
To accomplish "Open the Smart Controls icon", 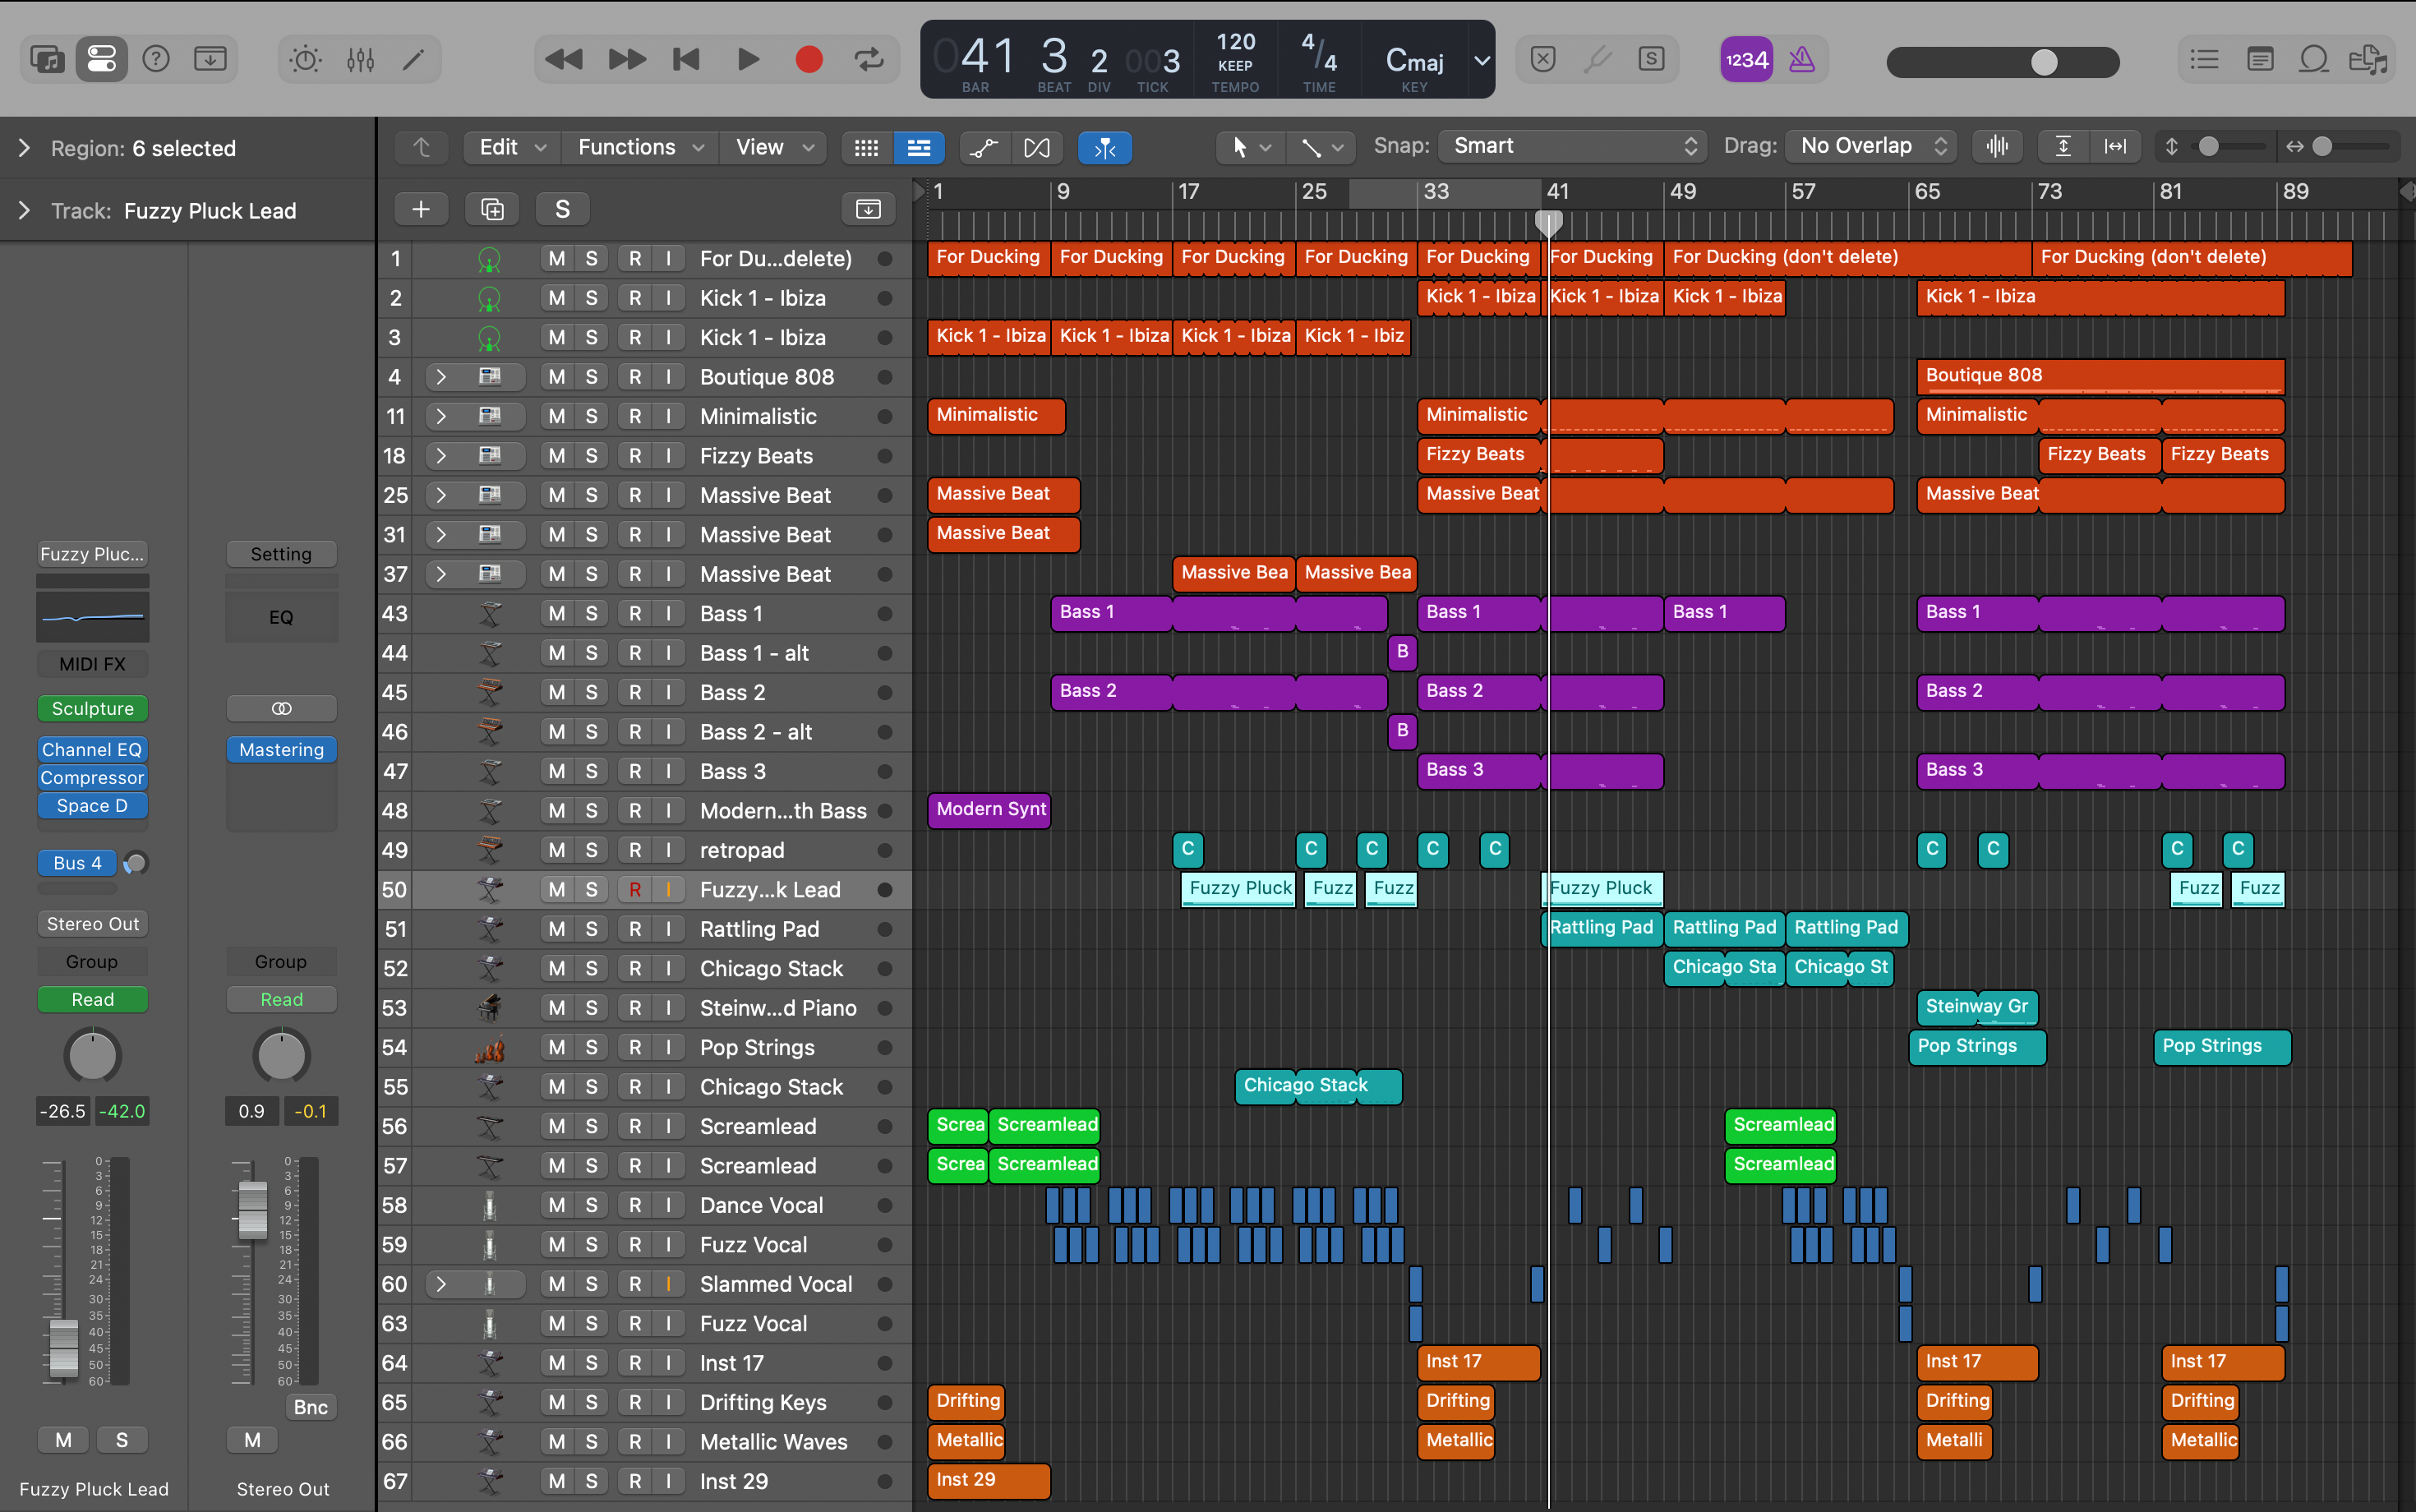I will point(305,60).
